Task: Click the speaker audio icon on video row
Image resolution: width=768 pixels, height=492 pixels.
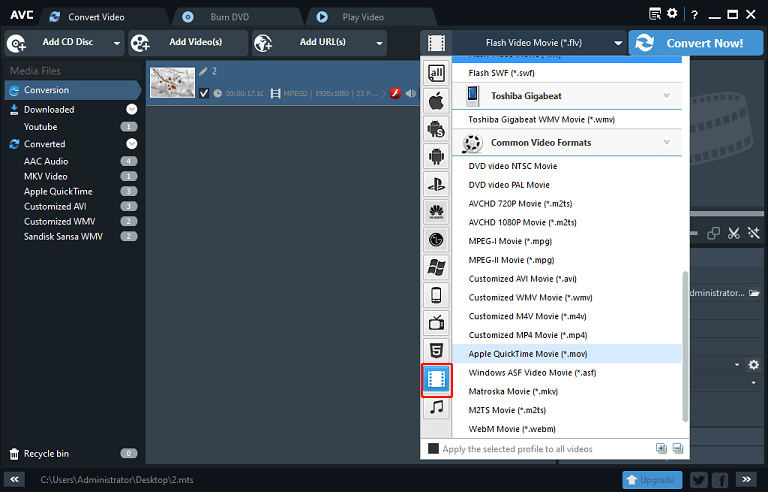Action: 411,93
